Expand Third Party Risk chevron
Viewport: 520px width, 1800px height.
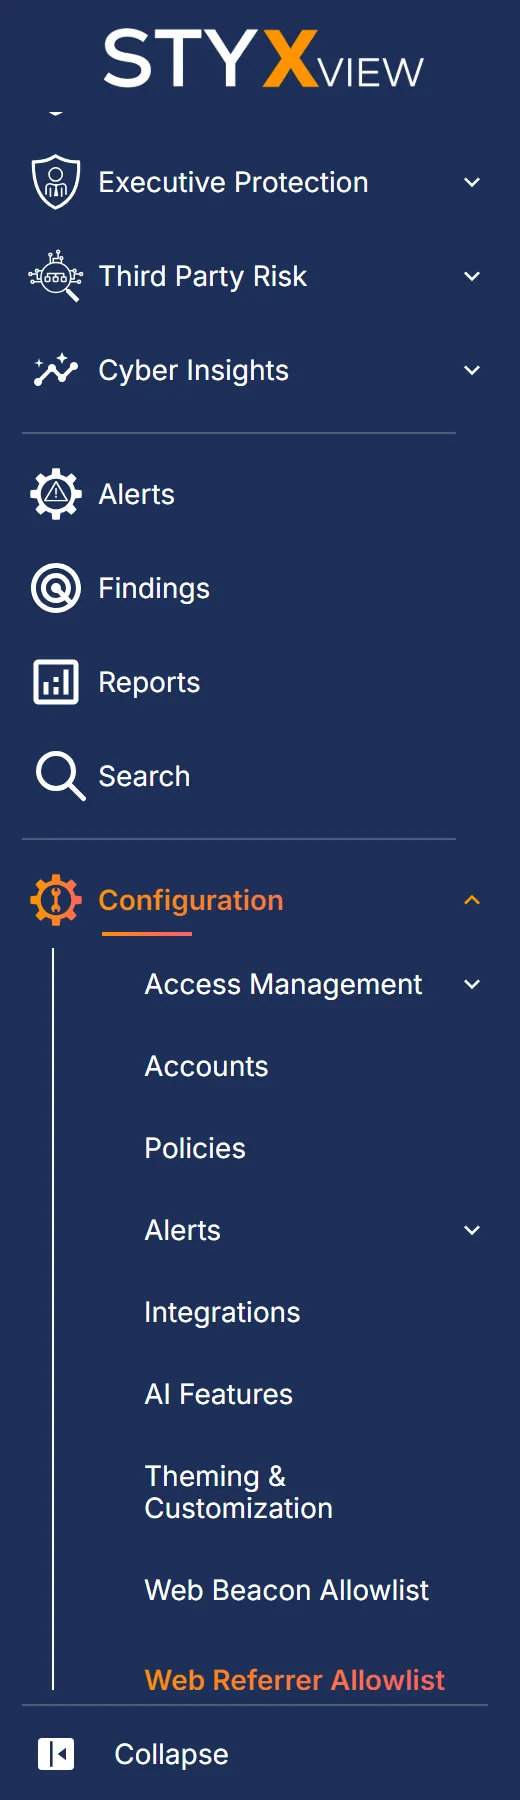coord(472,276)
